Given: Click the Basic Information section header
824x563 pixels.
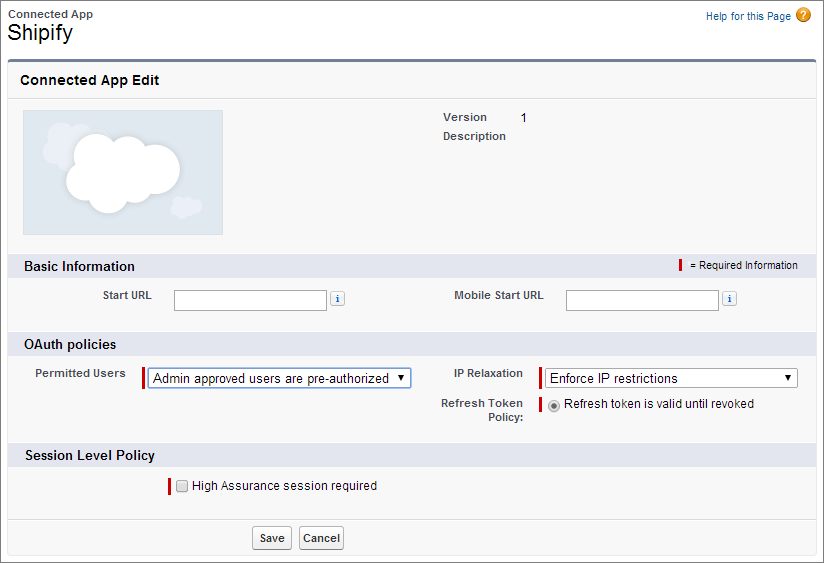Looking at the screenshot, I should (x=79, y=267).
